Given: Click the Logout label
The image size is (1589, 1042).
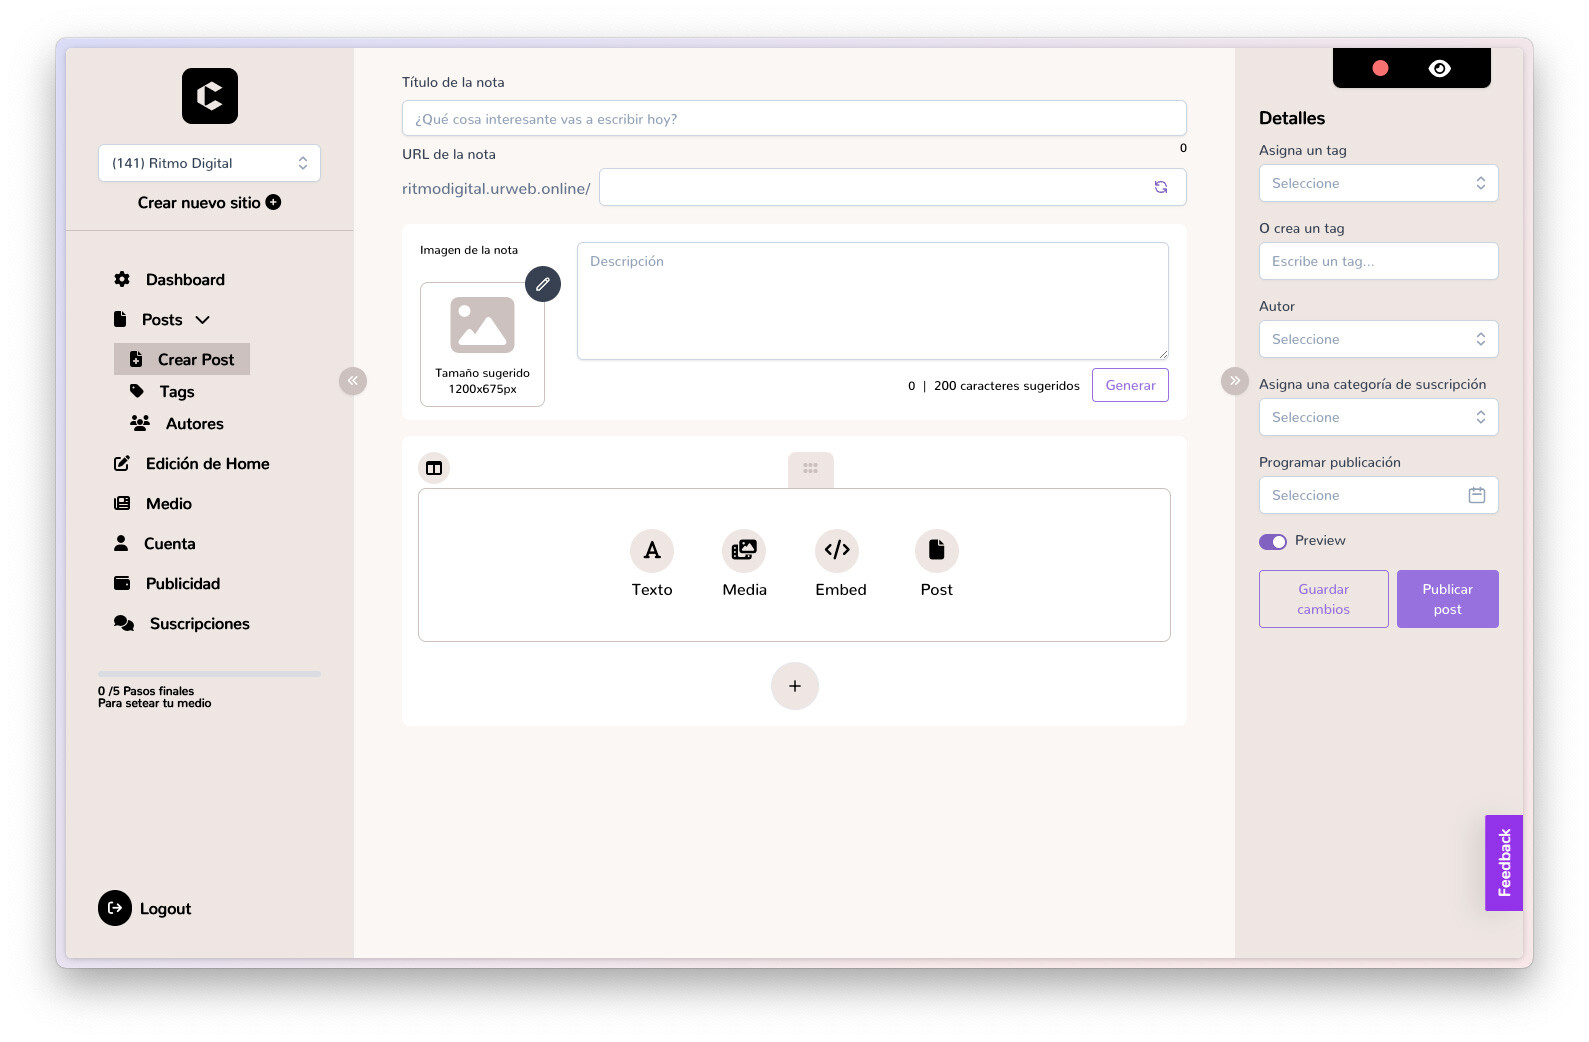Looking at the screenshot, I should pyautogui.click(x=165, y=908).
